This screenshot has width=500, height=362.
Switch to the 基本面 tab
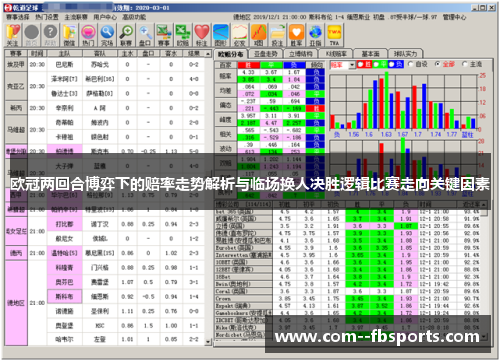[371, 54]
